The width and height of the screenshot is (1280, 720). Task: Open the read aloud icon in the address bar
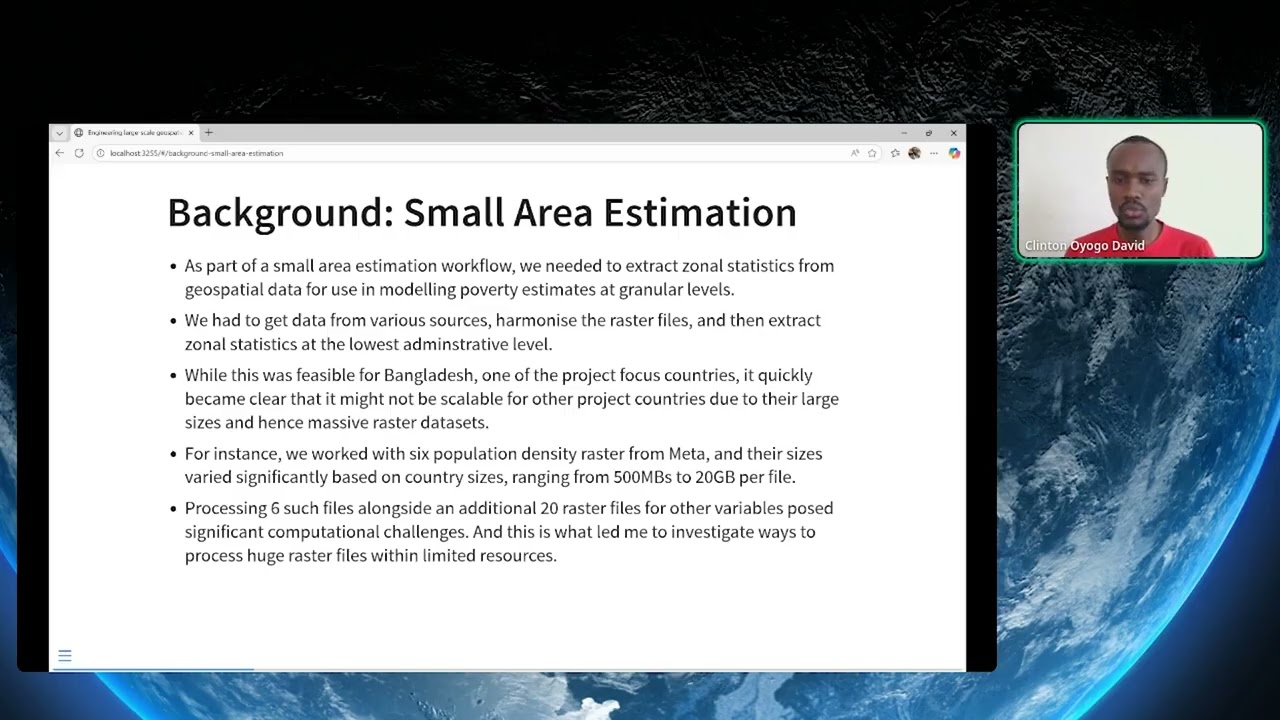(x=855, y=153)
